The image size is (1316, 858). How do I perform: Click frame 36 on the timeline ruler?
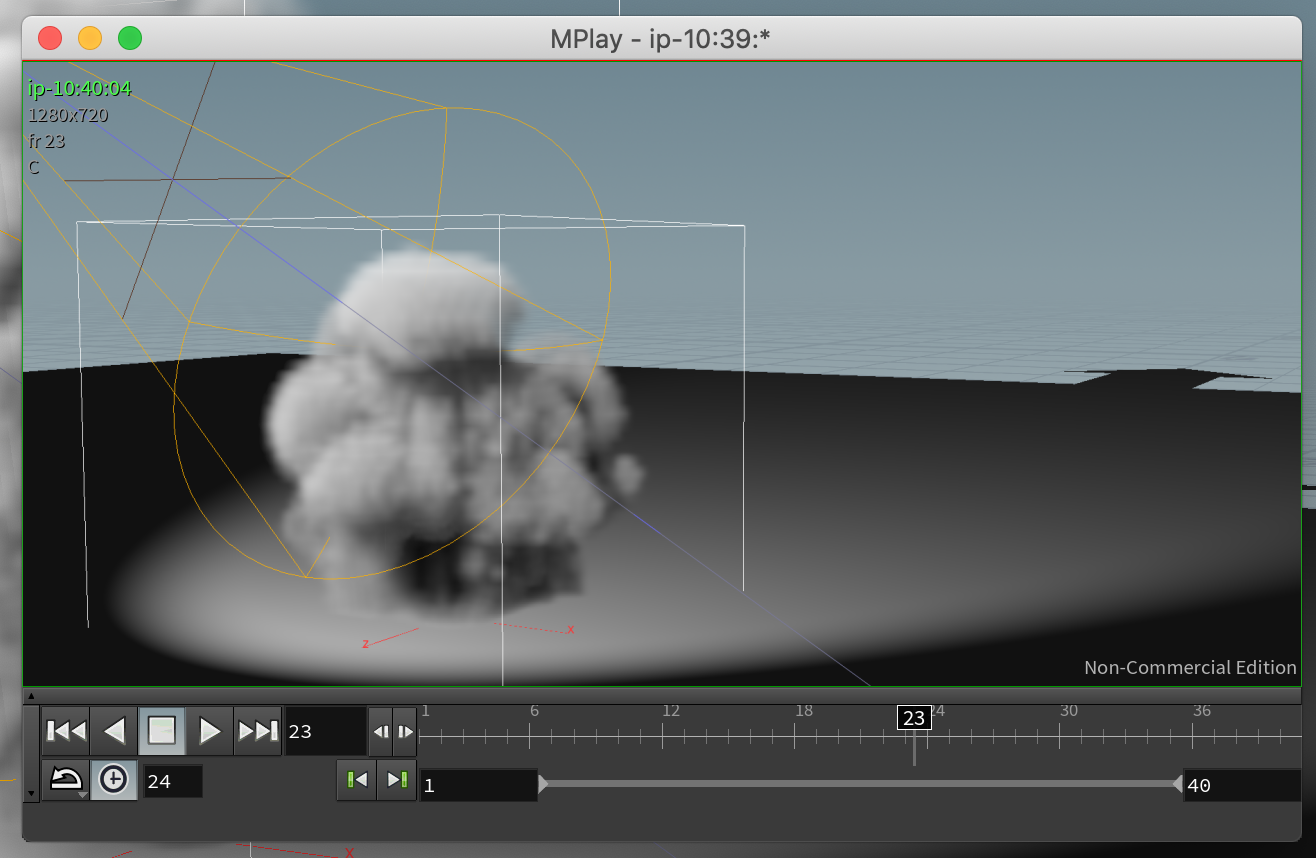[1202, 711]
